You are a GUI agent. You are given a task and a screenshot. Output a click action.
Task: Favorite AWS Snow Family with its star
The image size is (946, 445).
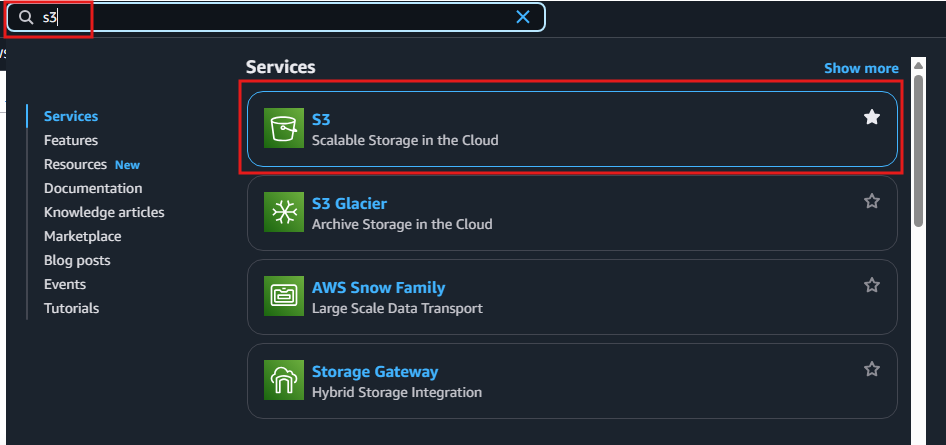tap(872, 285)
